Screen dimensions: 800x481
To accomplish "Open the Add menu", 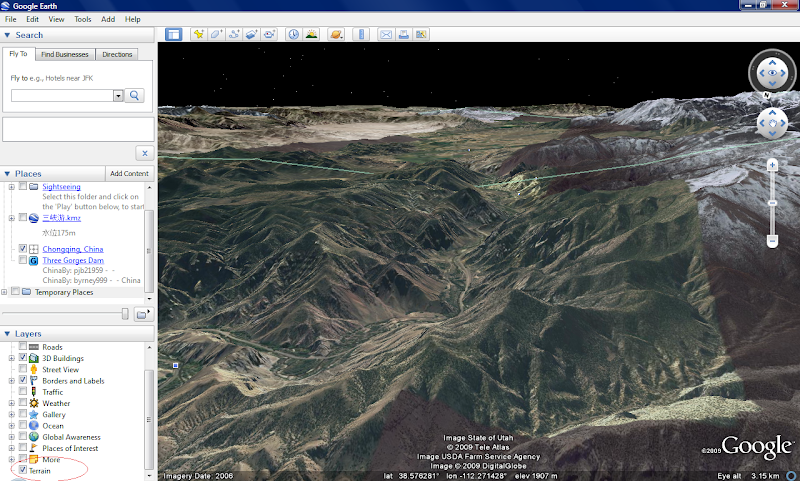I will 108,19.
